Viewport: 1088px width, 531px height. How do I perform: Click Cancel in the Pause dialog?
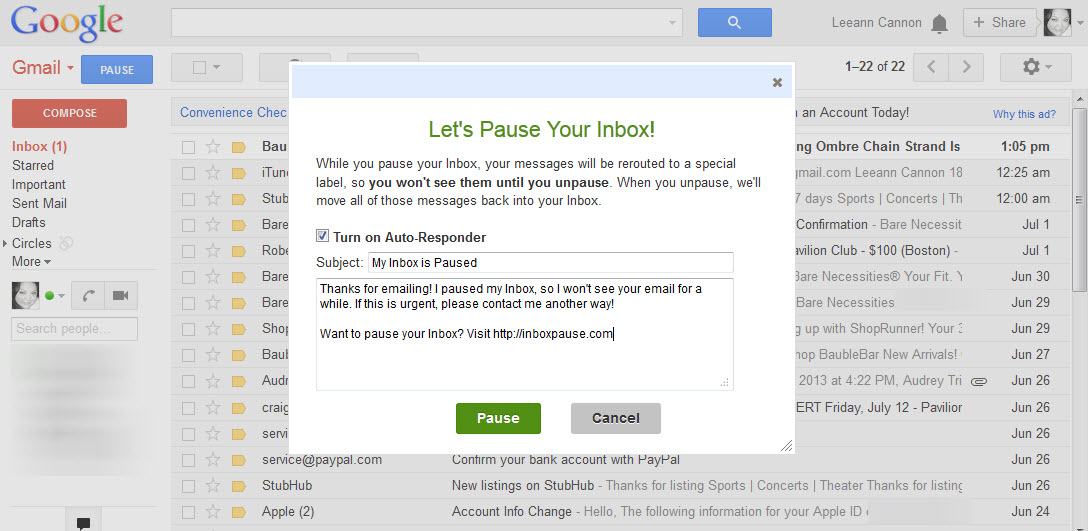pyautogui.click(x=615, y=418)
